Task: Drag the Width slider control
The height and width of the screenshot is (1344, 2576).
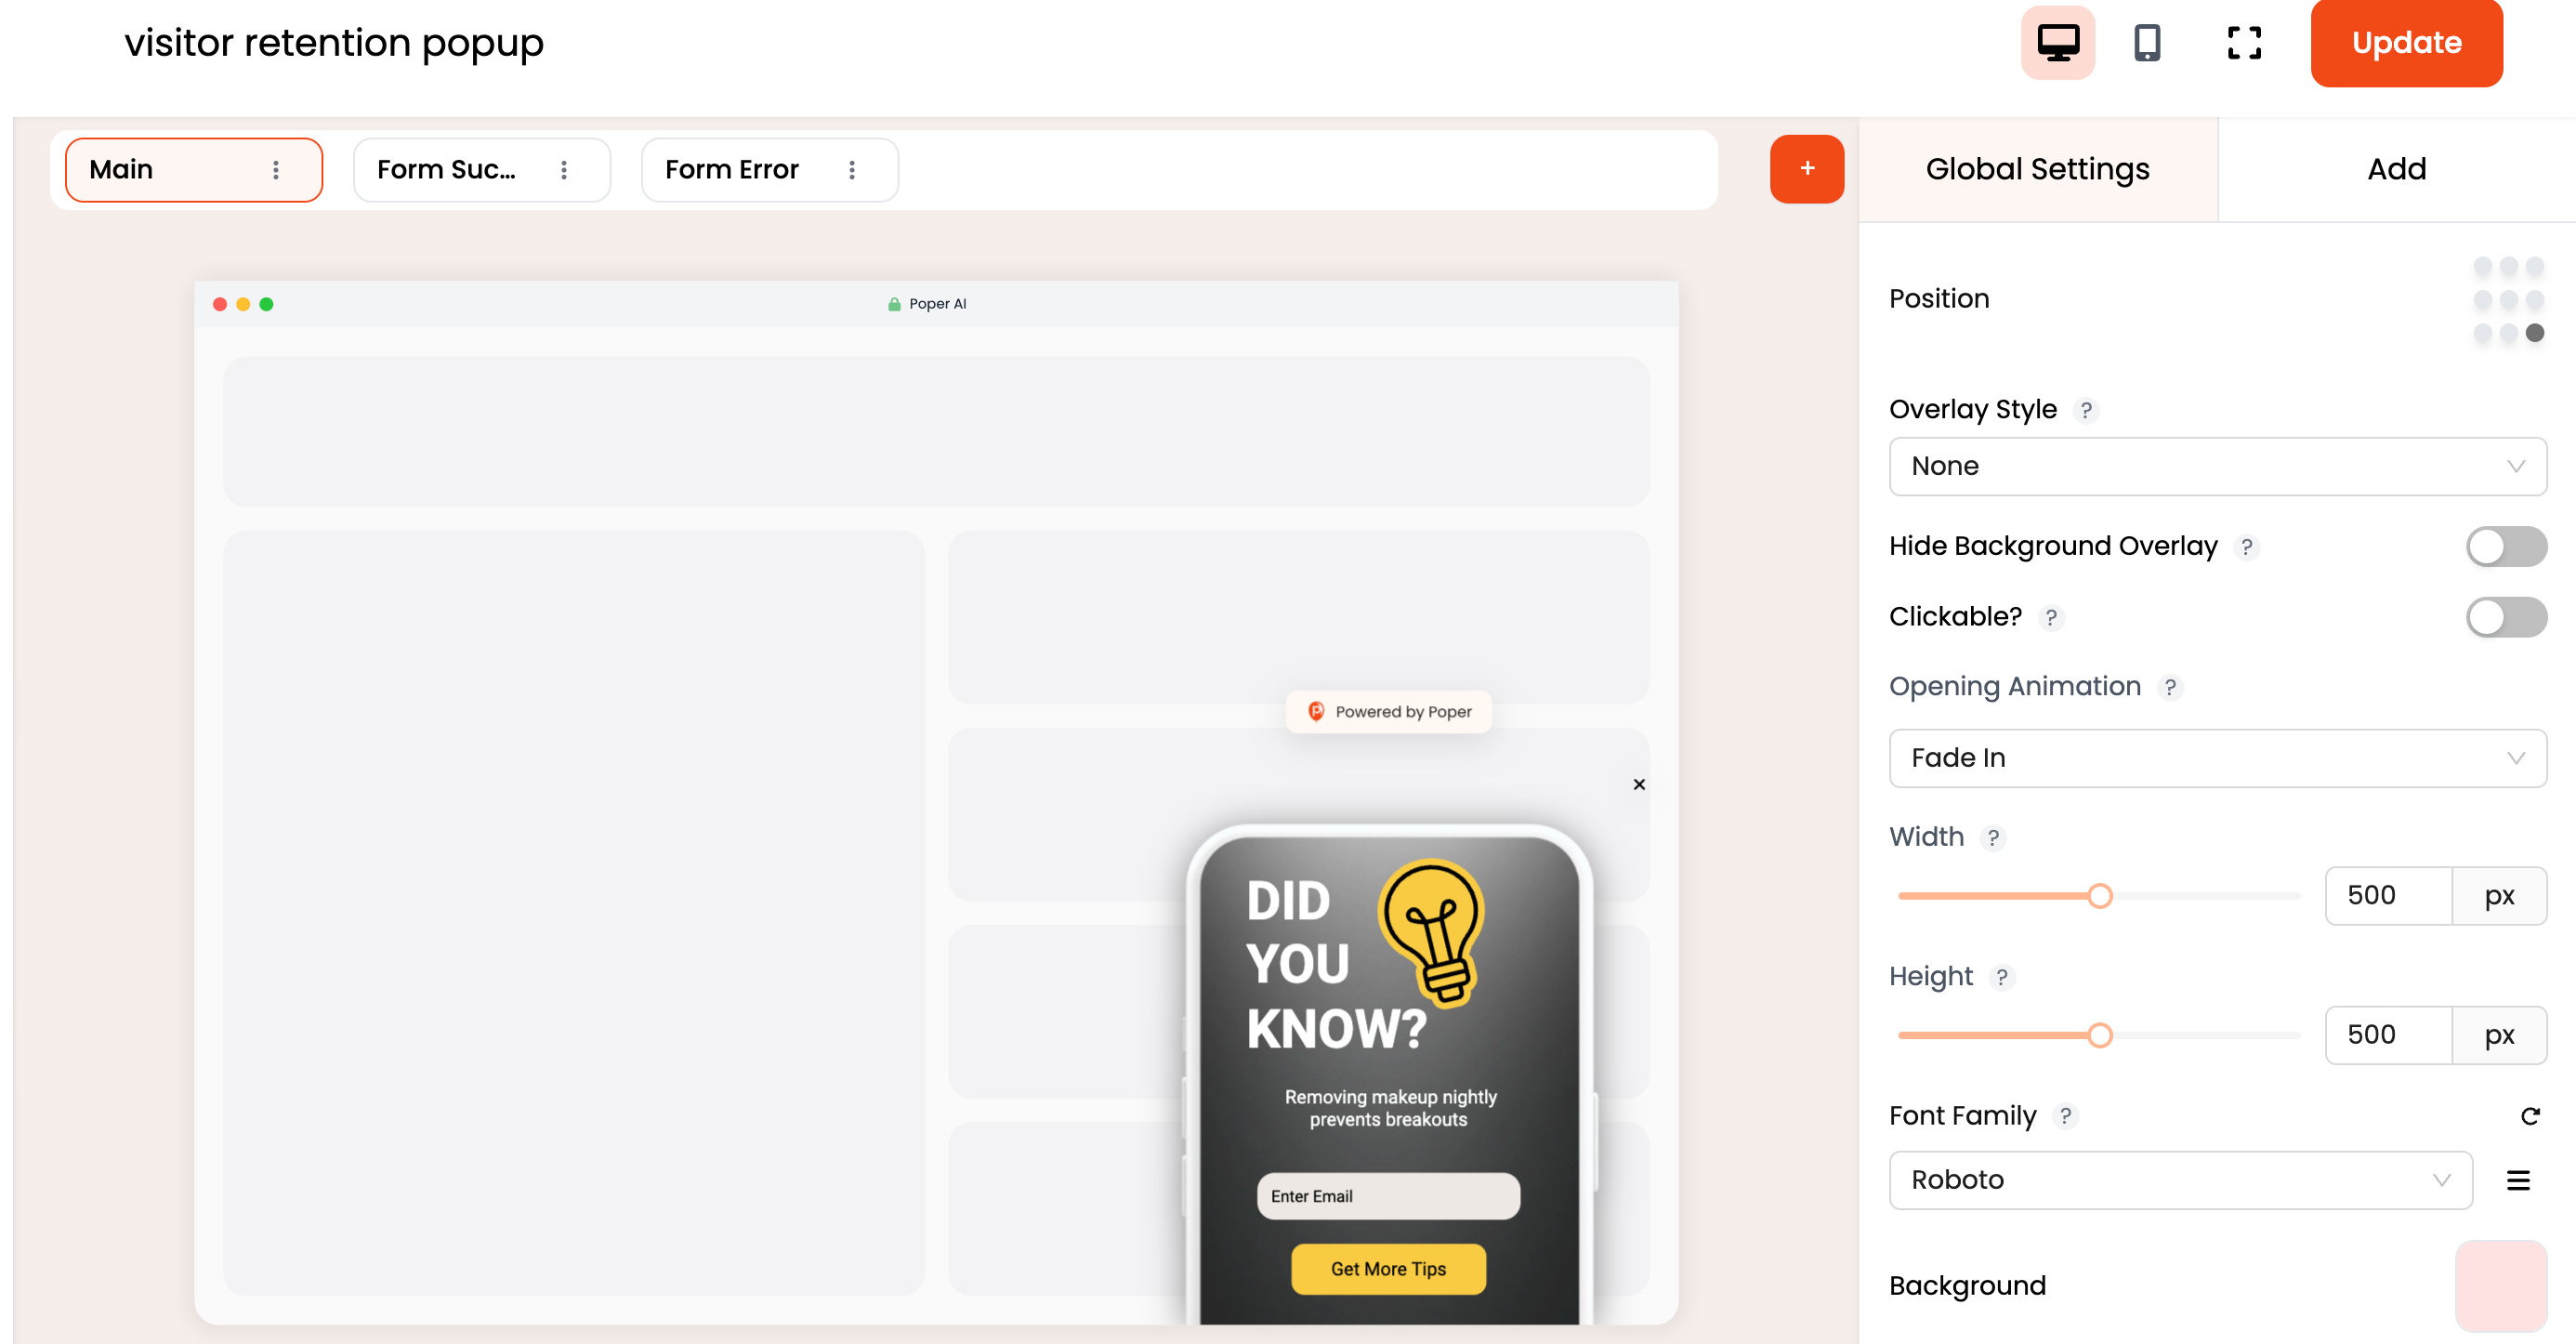Action: (2100, 894)
